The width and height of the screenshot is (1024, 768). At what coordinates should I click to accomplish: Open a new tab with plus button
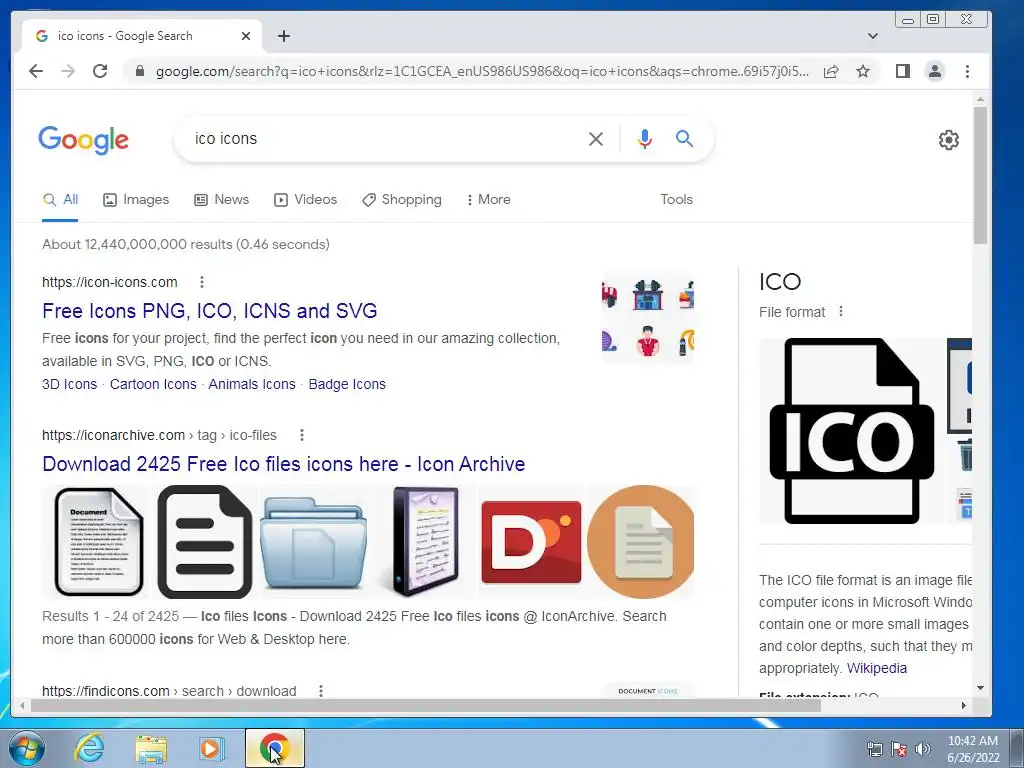tap(283, 36)
